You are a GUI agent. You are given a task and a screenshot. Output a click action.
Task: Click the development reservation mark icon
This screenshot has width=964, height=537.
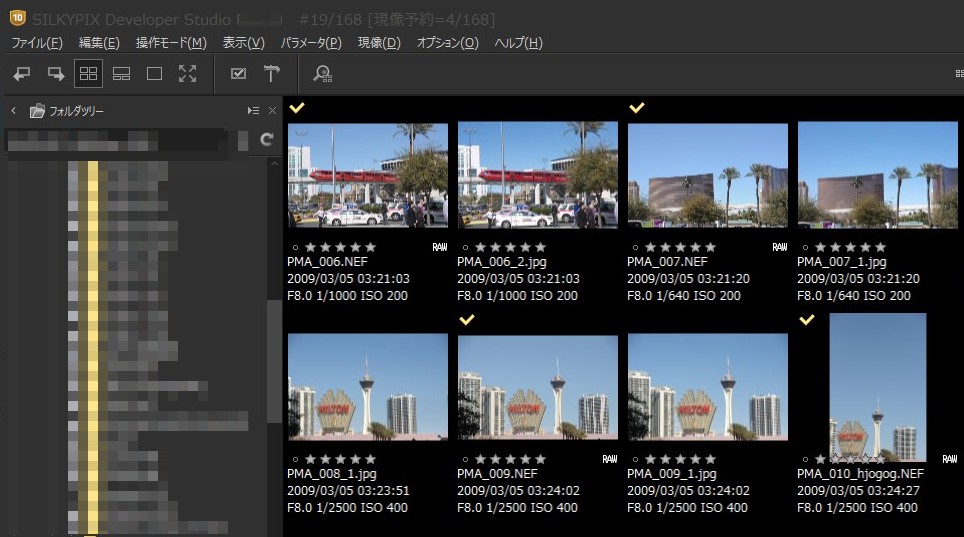pos(238,74)
